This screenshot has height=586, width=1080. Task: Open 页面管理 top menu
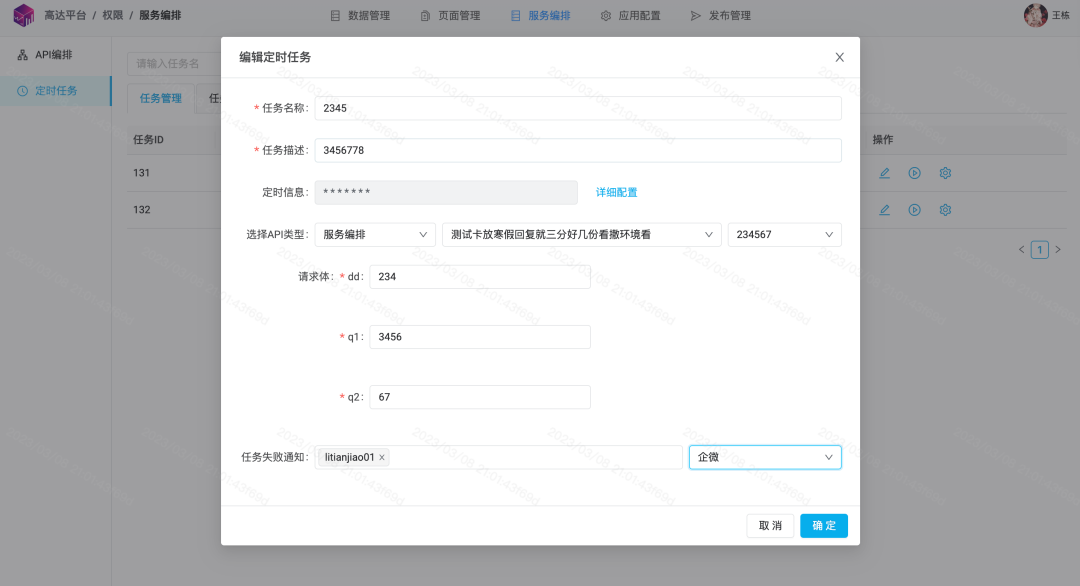[x=450, y=15]
